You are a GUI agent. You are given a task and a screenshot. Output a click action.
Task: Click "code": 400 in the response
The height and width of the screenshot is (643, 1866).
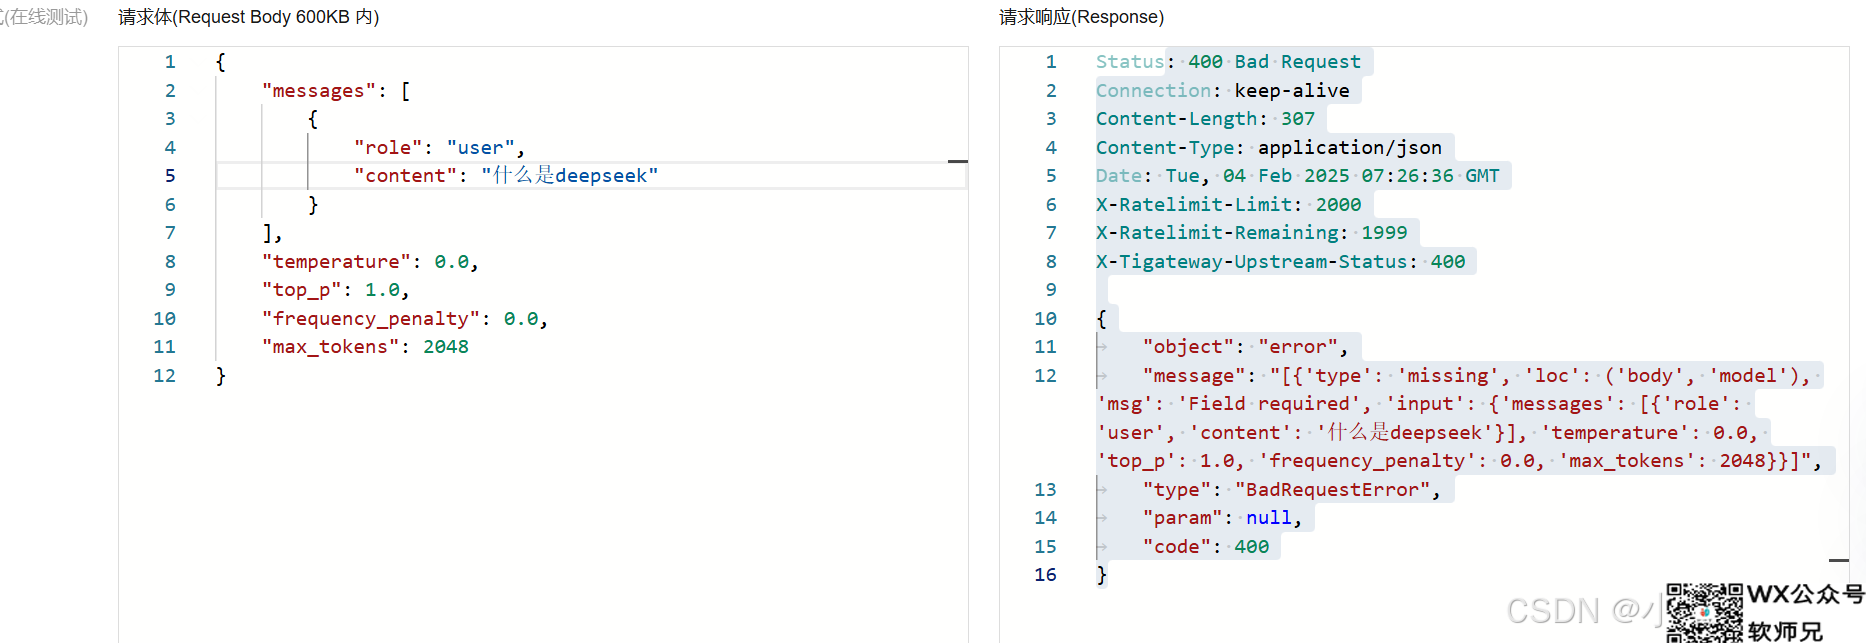1205,547
